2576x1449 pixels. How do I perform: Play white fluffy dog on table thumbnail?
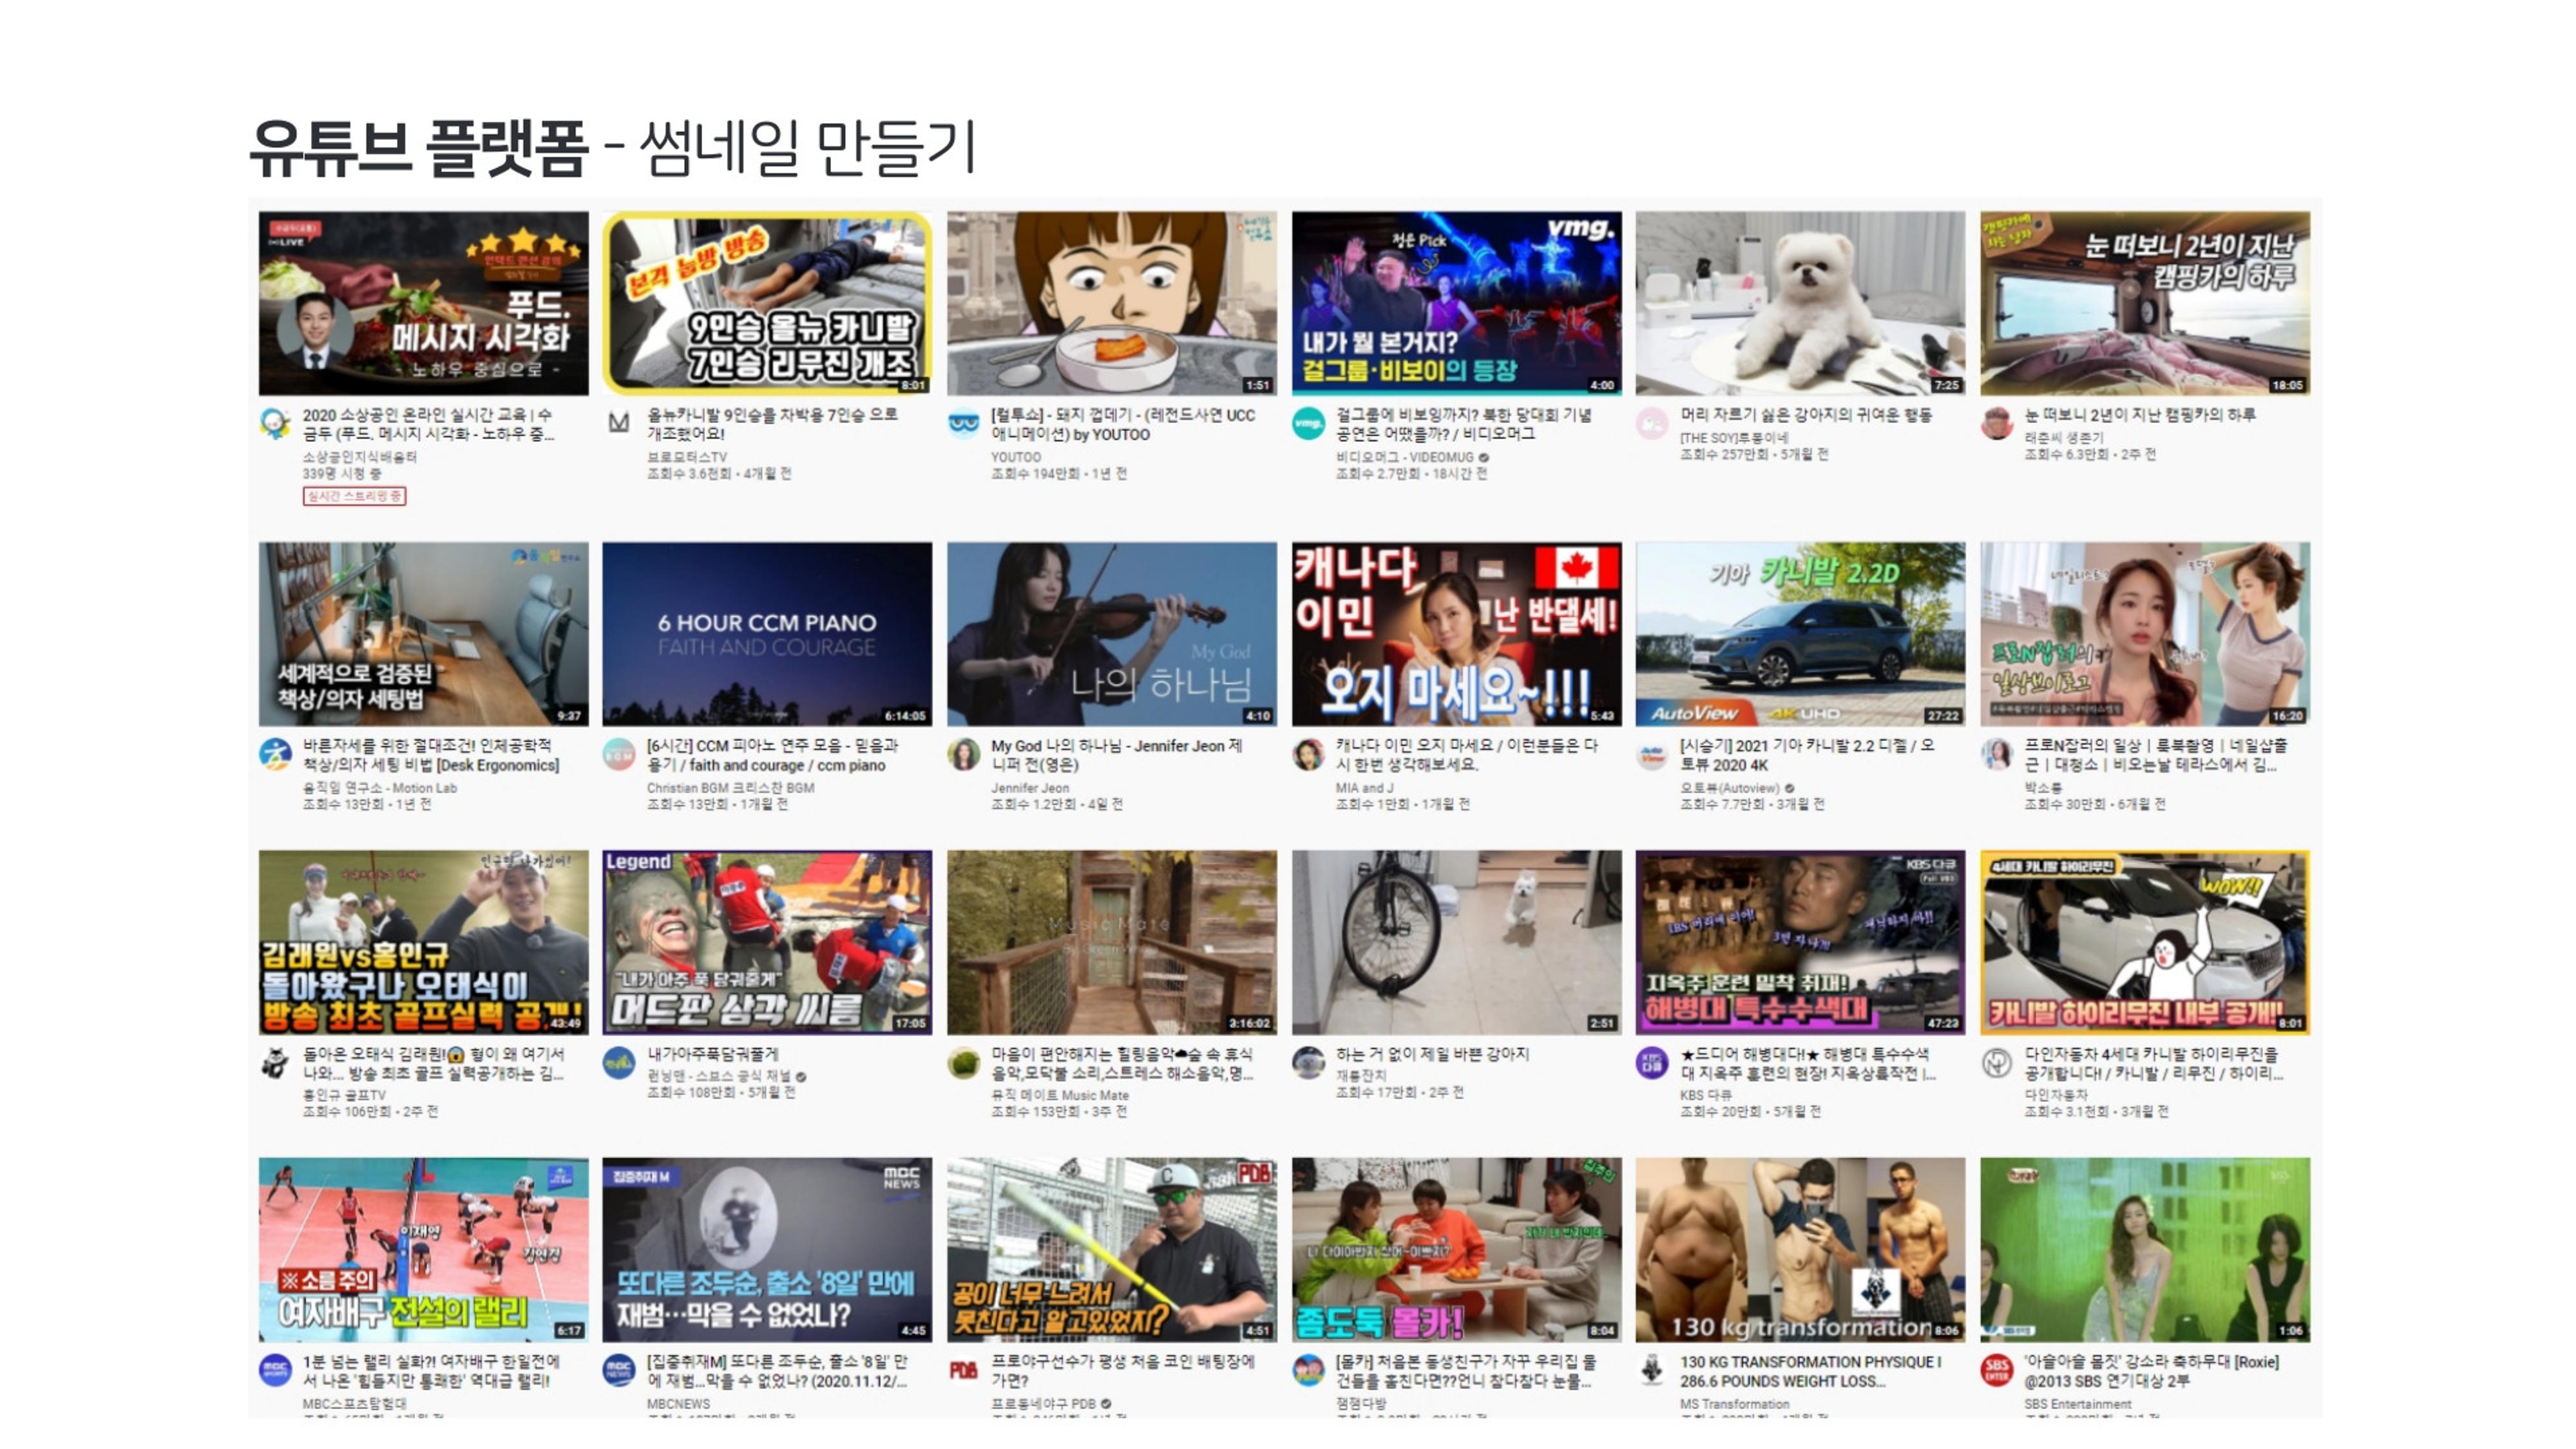tap(1800, 303)
